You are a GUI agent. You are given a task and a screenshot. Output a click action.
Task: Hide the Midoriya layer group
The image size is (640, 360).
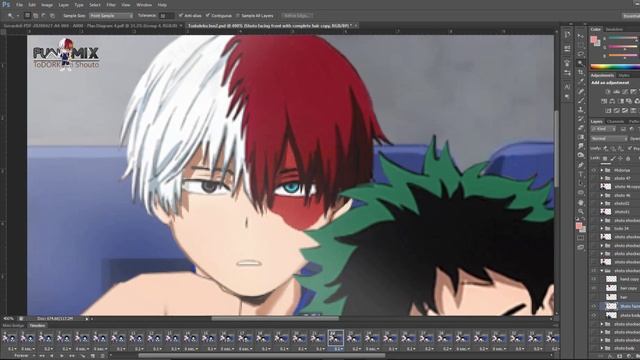[594, 170]
